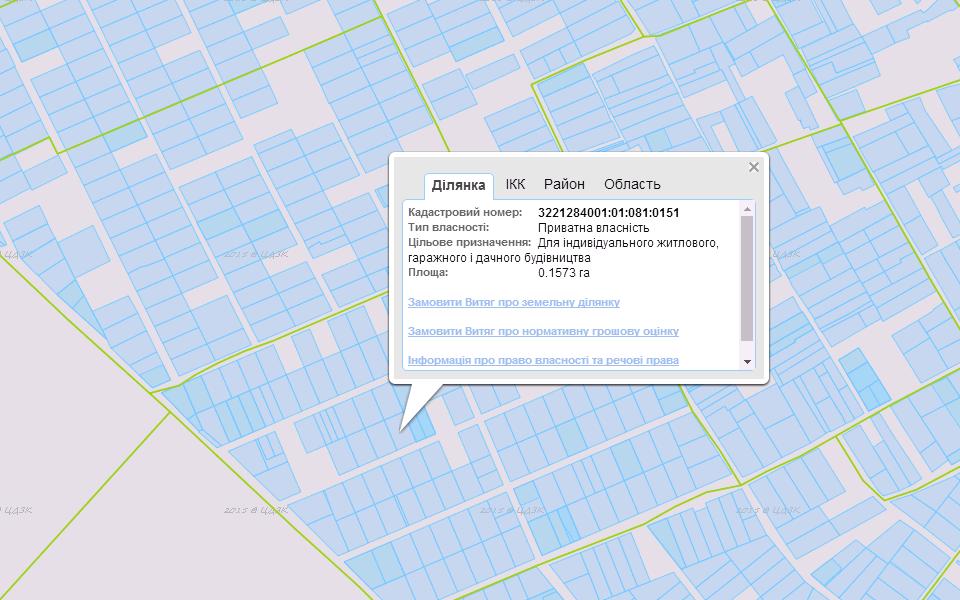This screenshot has width=960, height=600.
Task: Open link Замовити Витяг про нормативну грошову оцінку
Action: (x=543, y=331)
